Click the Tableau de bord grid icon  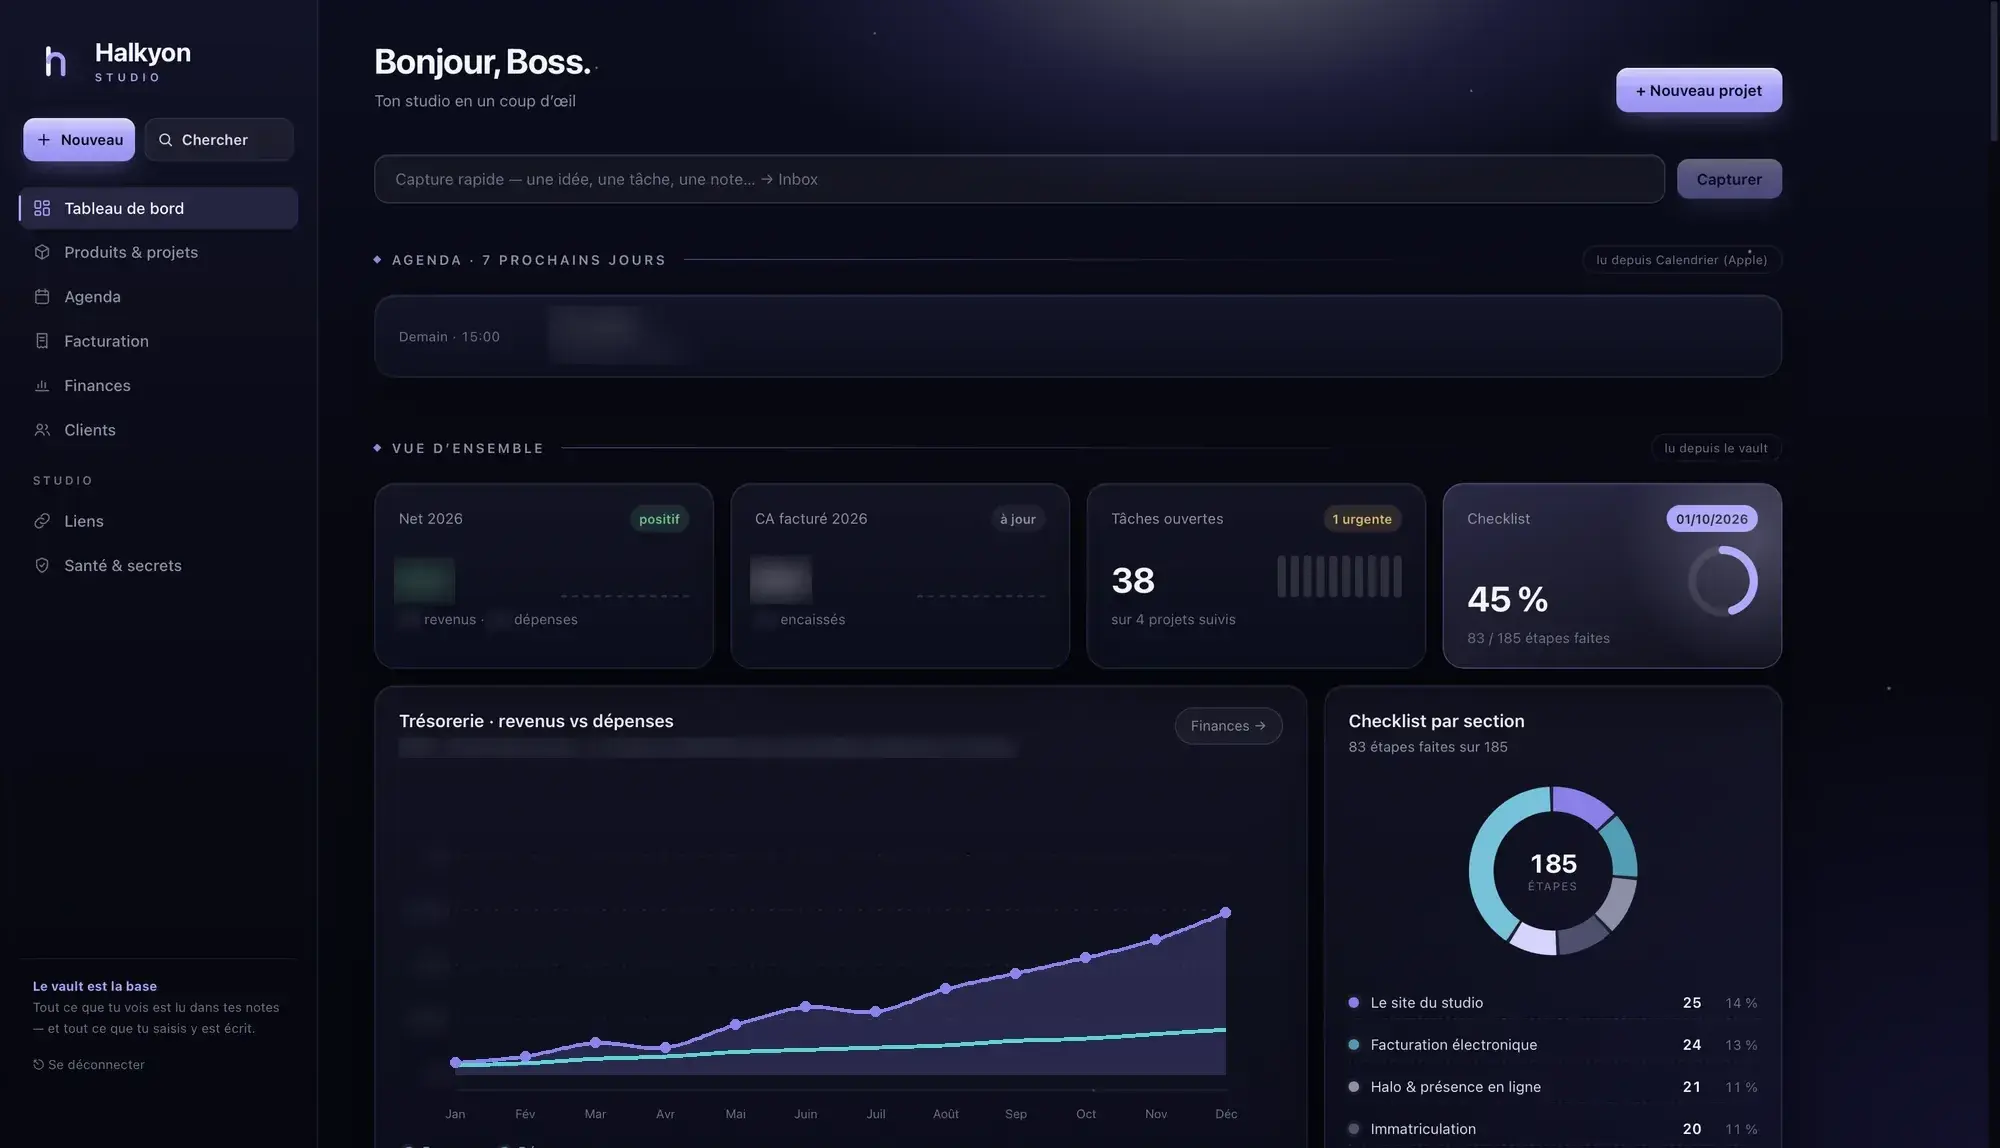[42, 208]
